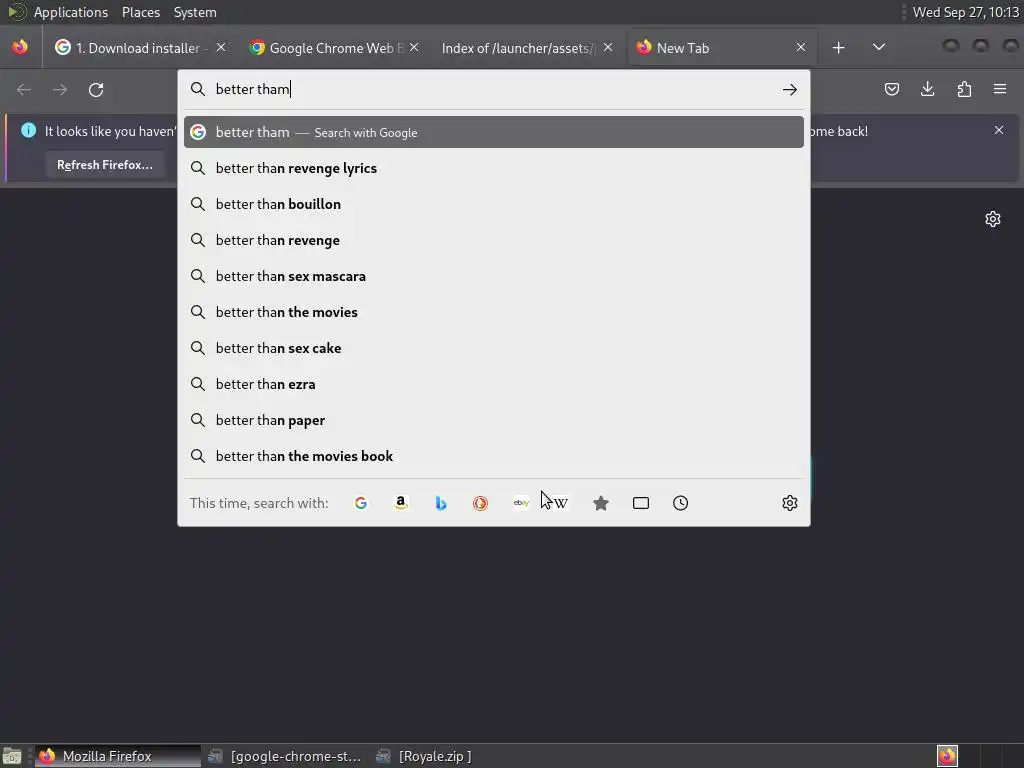Search with Amazon one-off engine icon
The image size is (1024, 768).
tap(401, 503)
